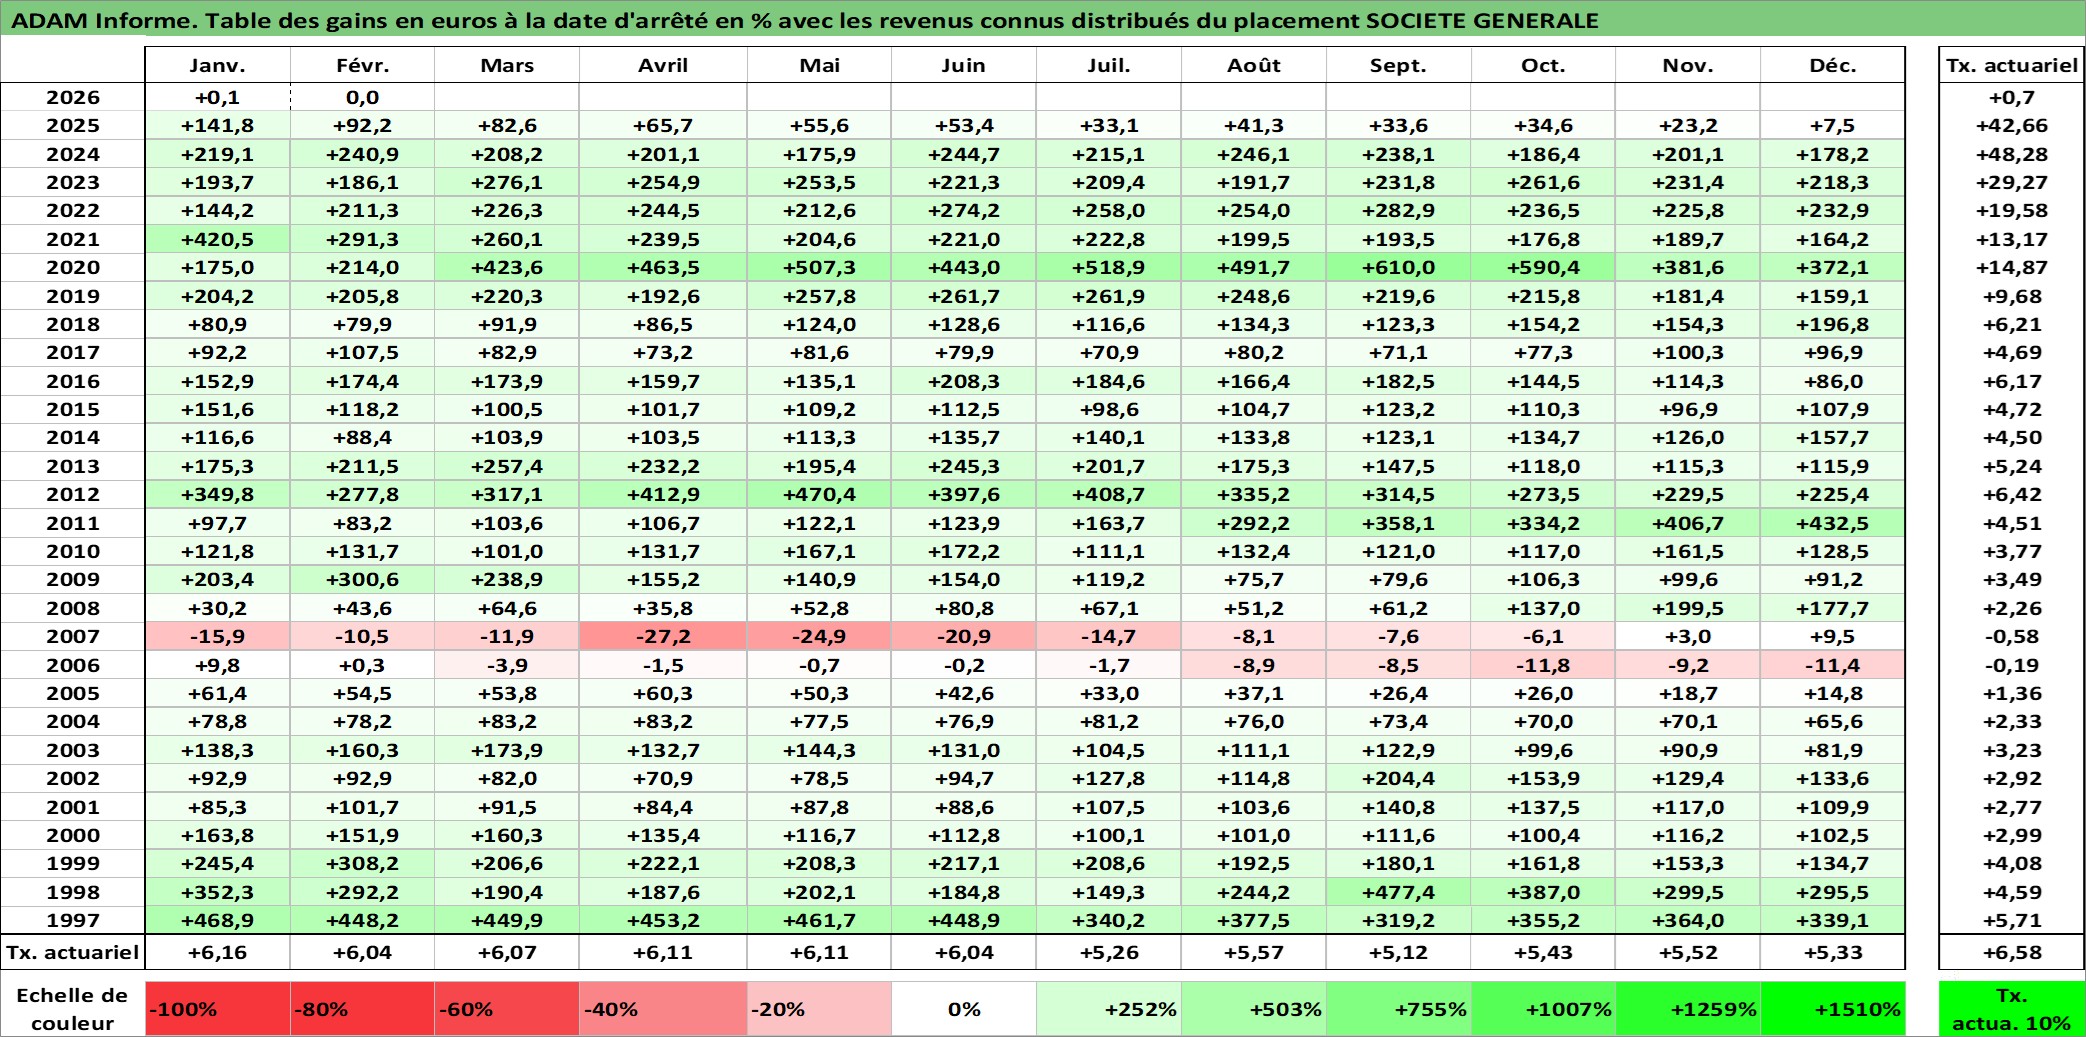Click the -100% red color scale swatch

pos(218,1009)
